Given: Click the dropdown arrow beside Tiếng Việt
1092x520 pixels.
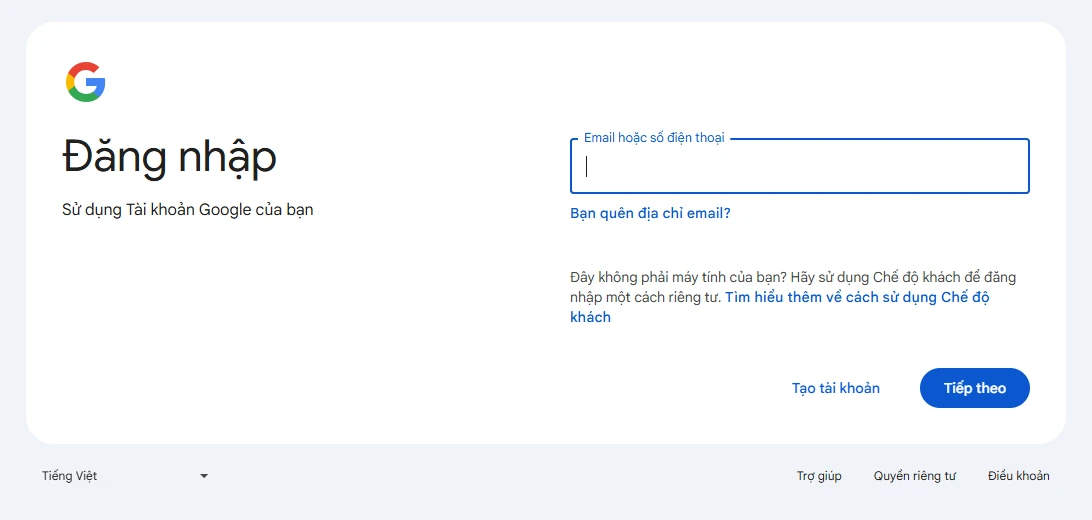Looking at the screenshot, I should (204, 476).
